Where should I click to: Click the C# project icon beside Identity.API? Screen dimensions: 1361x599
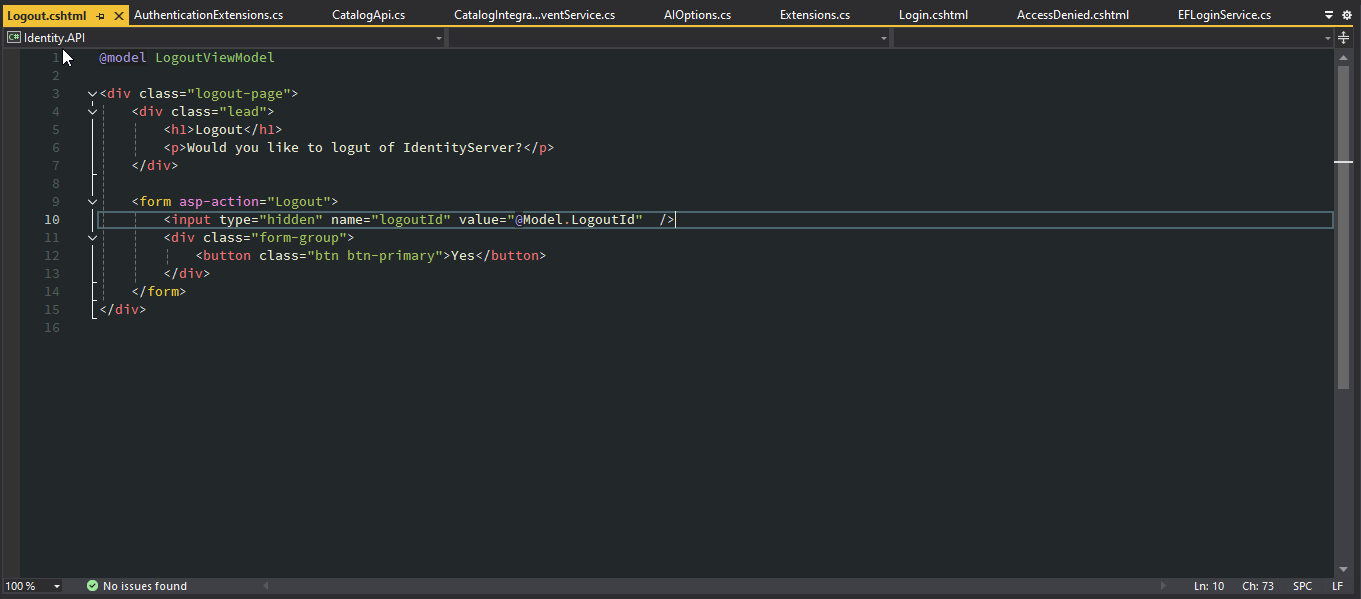pyautogui.click(x=14, y=38)
